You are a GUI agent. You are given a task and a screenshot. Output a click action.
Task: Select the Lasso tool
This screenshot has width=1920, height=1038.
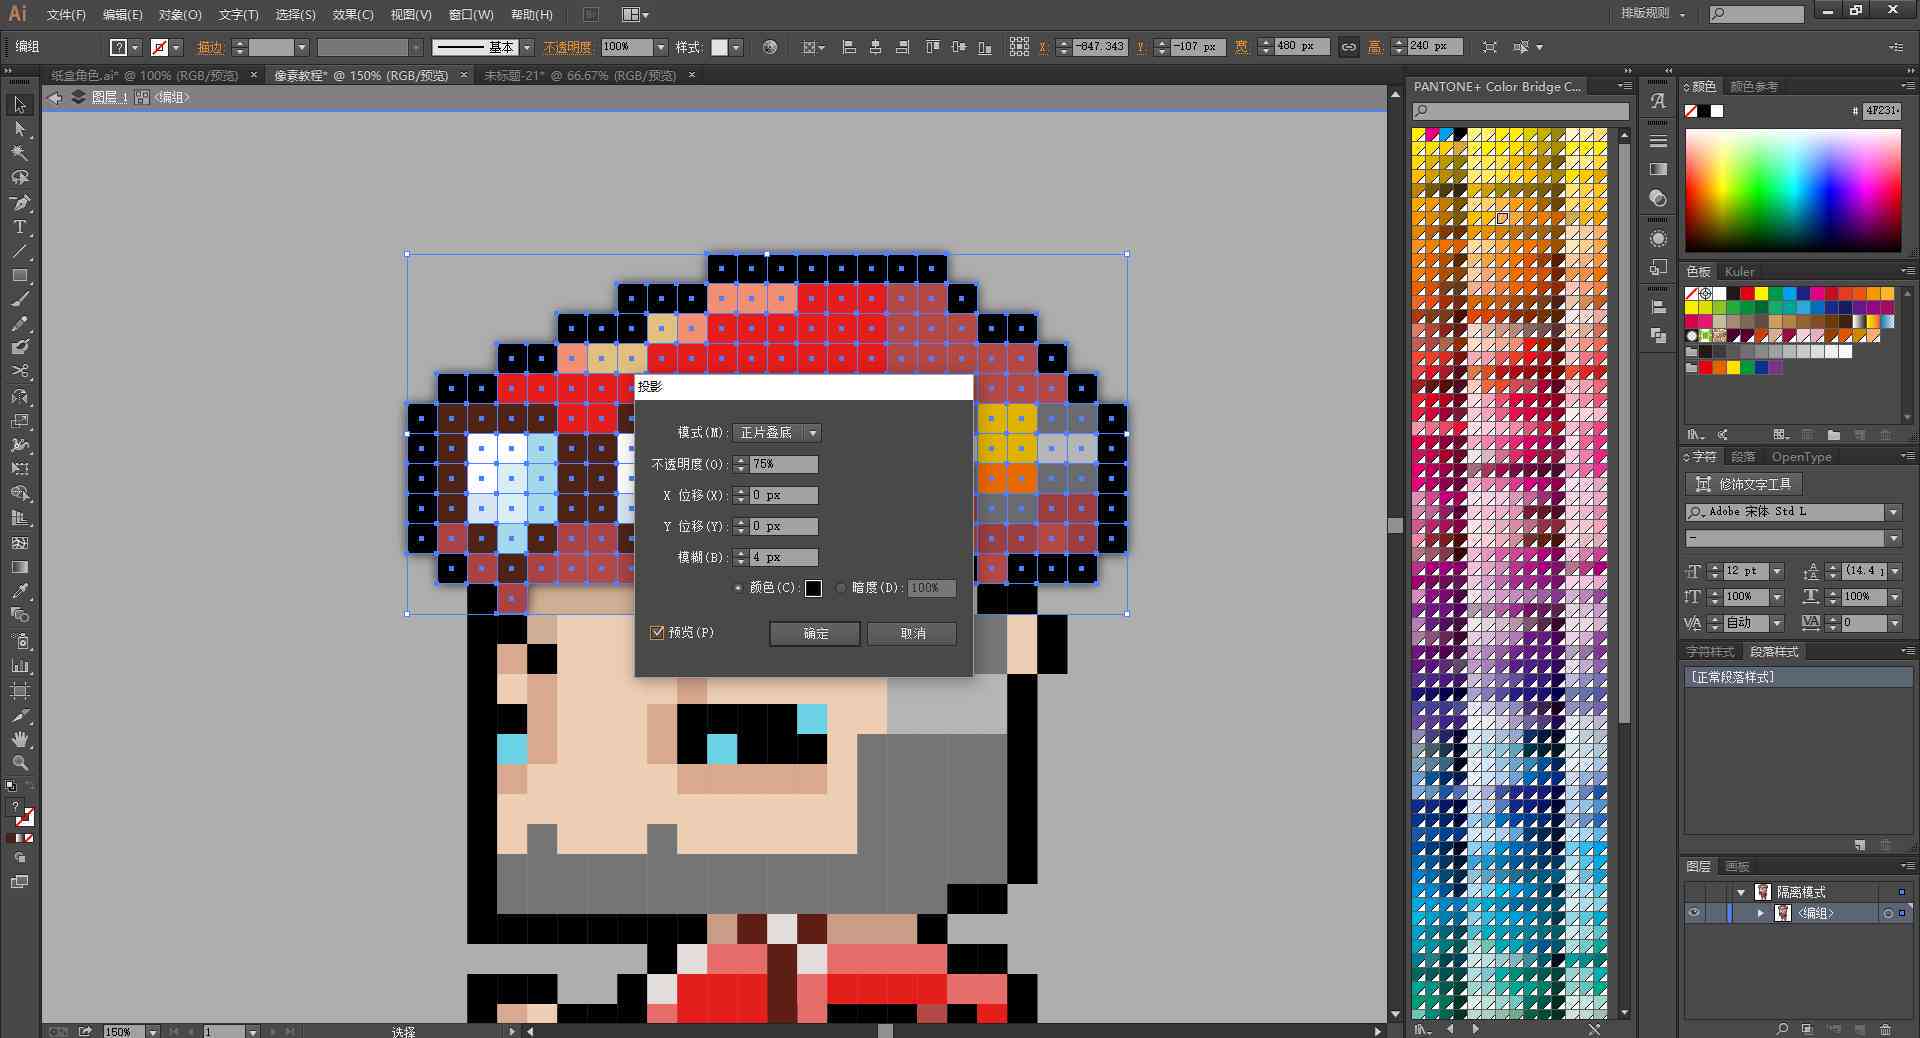tap(20, 177)
